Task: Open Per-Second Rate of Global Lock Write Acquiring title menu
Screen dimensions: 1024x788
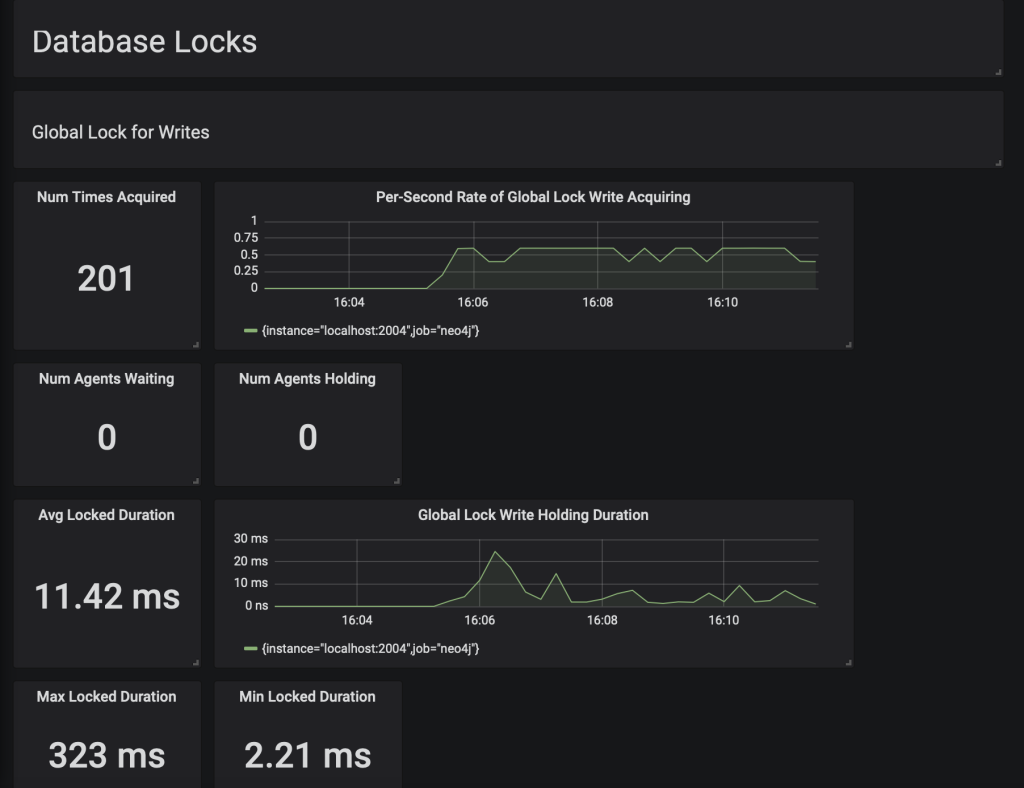Action: [x=533, y=197]
